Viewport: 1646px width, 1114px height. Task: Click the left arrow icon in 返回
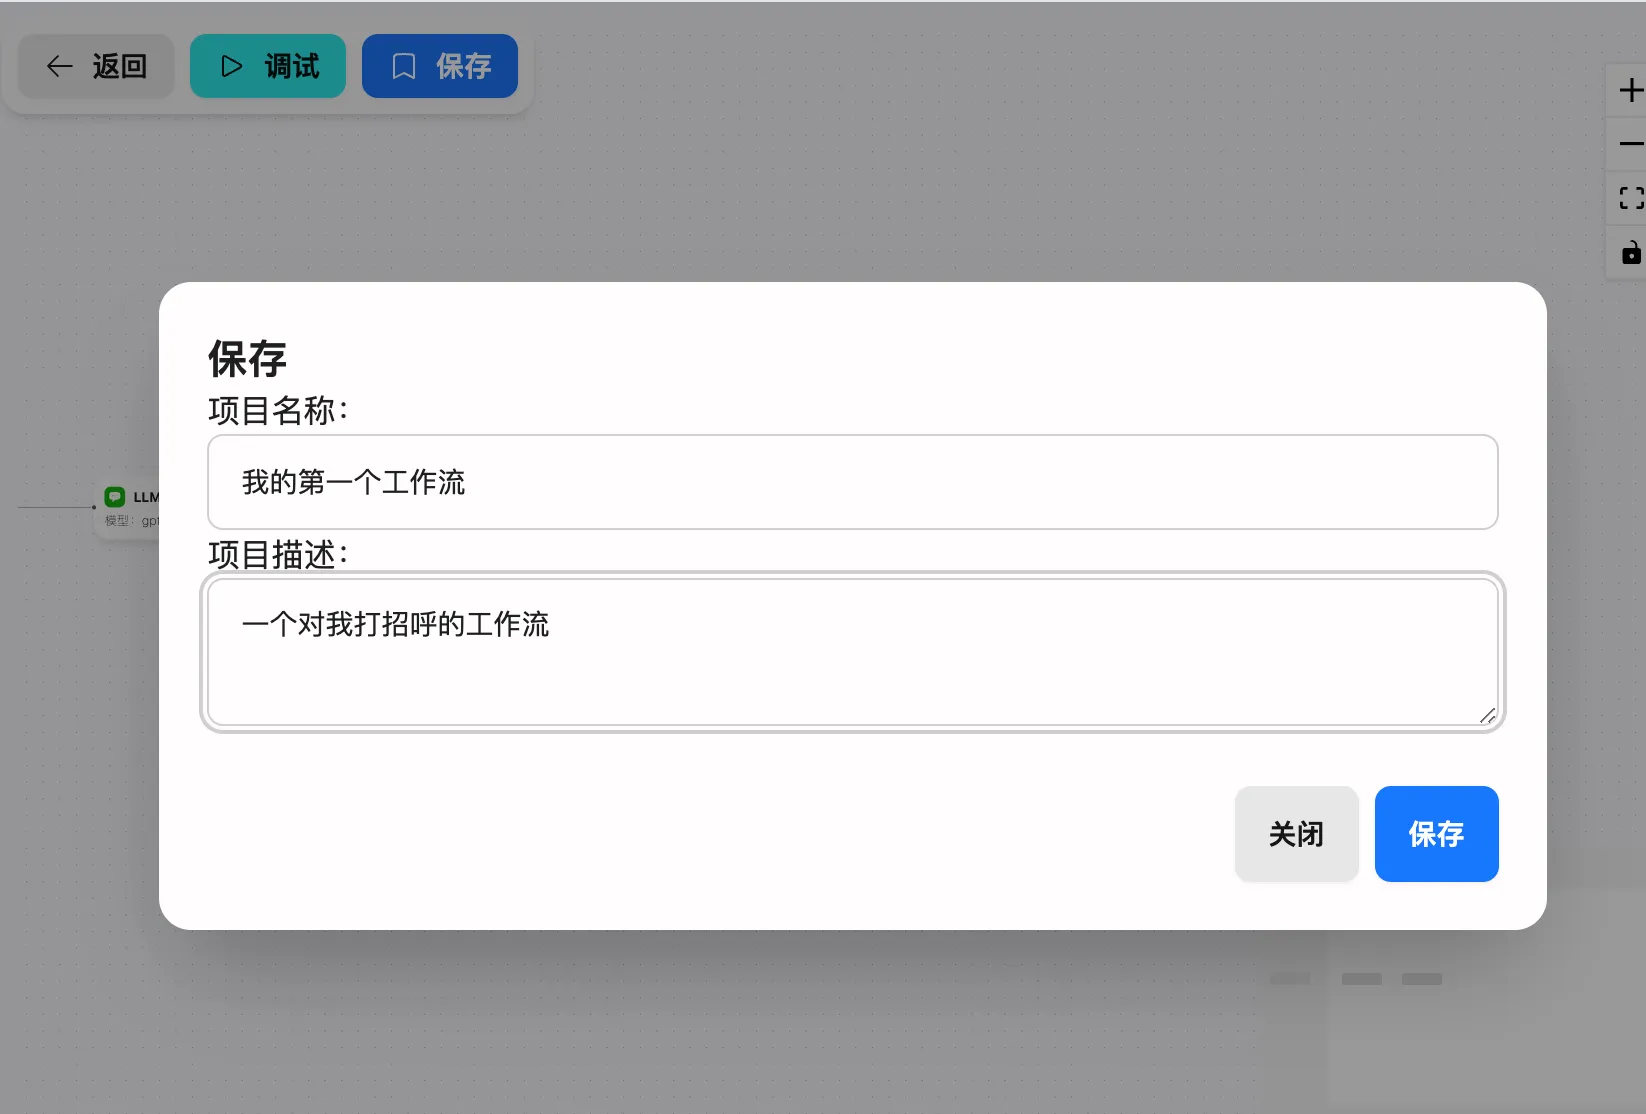pos(60,66)
